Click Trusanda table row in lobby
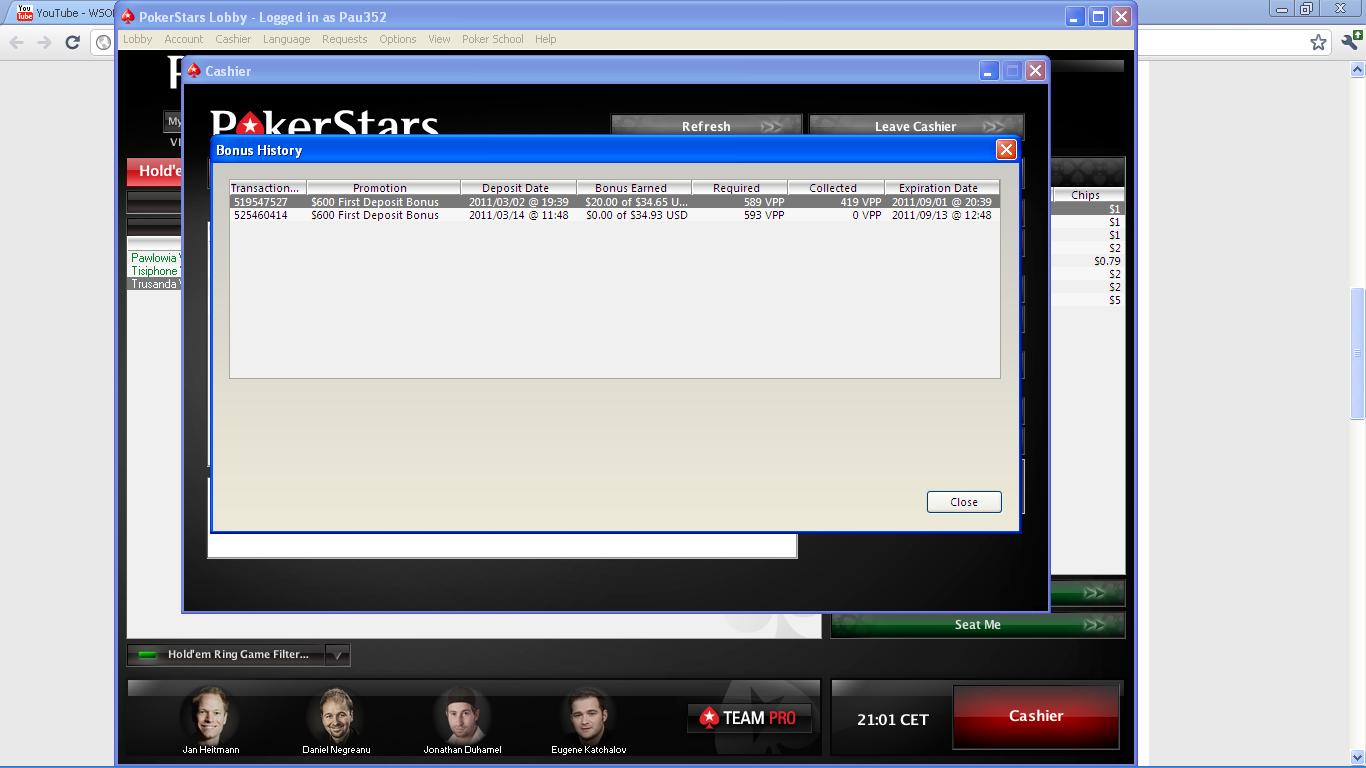Image resolution: width=1366 pixels, height=768 pixels. [x=154, y=284]
